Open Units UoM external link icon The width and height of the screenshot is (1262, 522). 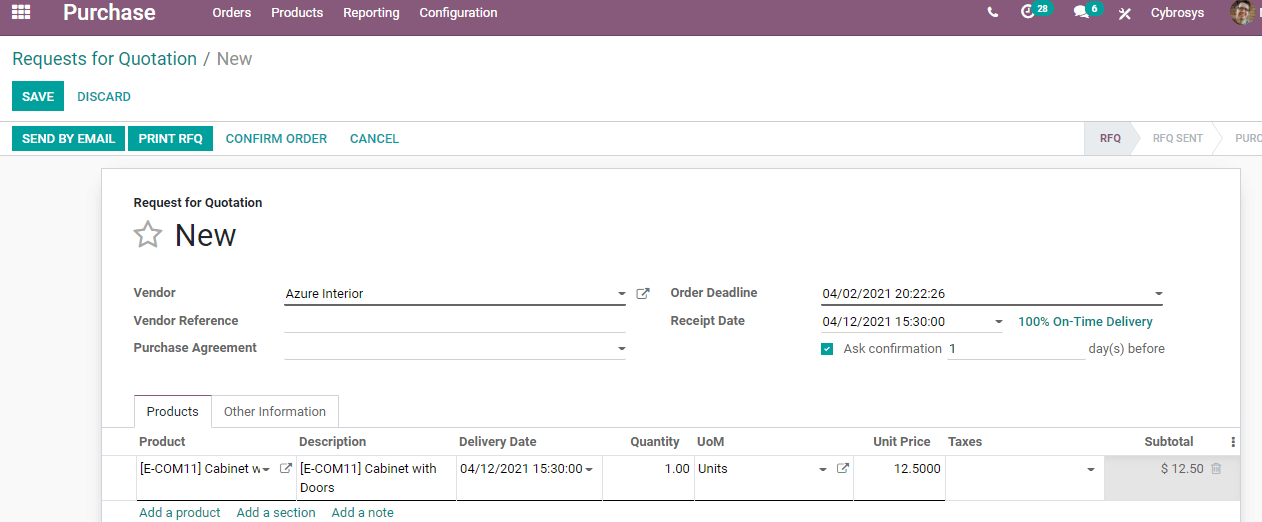[x=842, y=469]
